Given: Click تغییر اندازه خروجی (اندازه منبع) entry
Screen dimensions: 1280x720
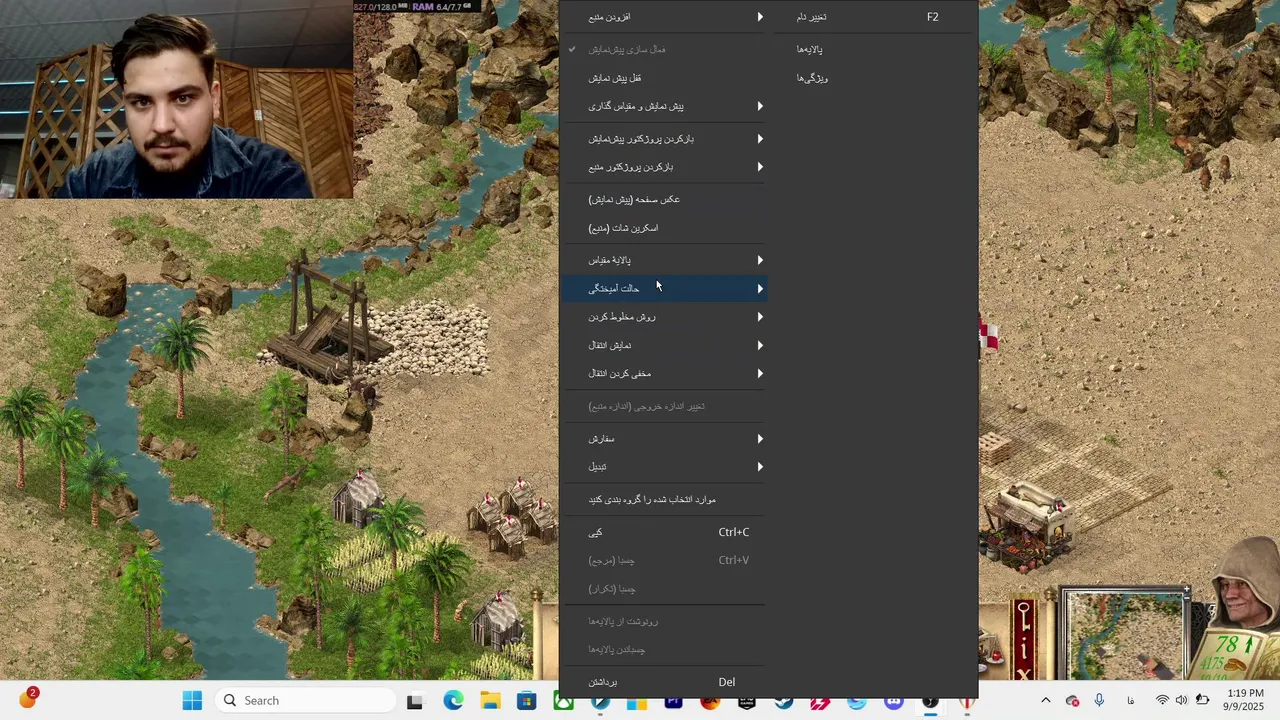Looking at the screenshot, I should point(665,406).
